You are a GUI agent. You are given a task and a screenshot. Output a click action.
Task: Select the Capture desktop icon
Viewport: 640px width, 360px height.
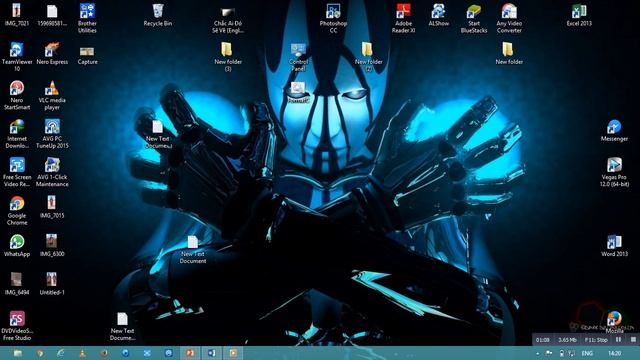point(87,55)
